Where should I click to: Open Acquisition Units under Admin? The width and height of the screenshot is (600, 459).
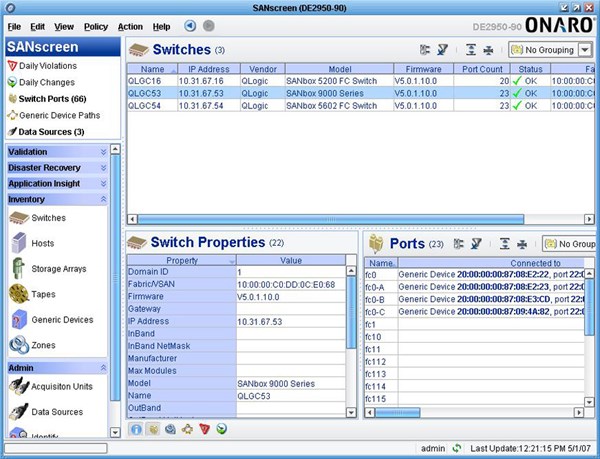point(51,386)
